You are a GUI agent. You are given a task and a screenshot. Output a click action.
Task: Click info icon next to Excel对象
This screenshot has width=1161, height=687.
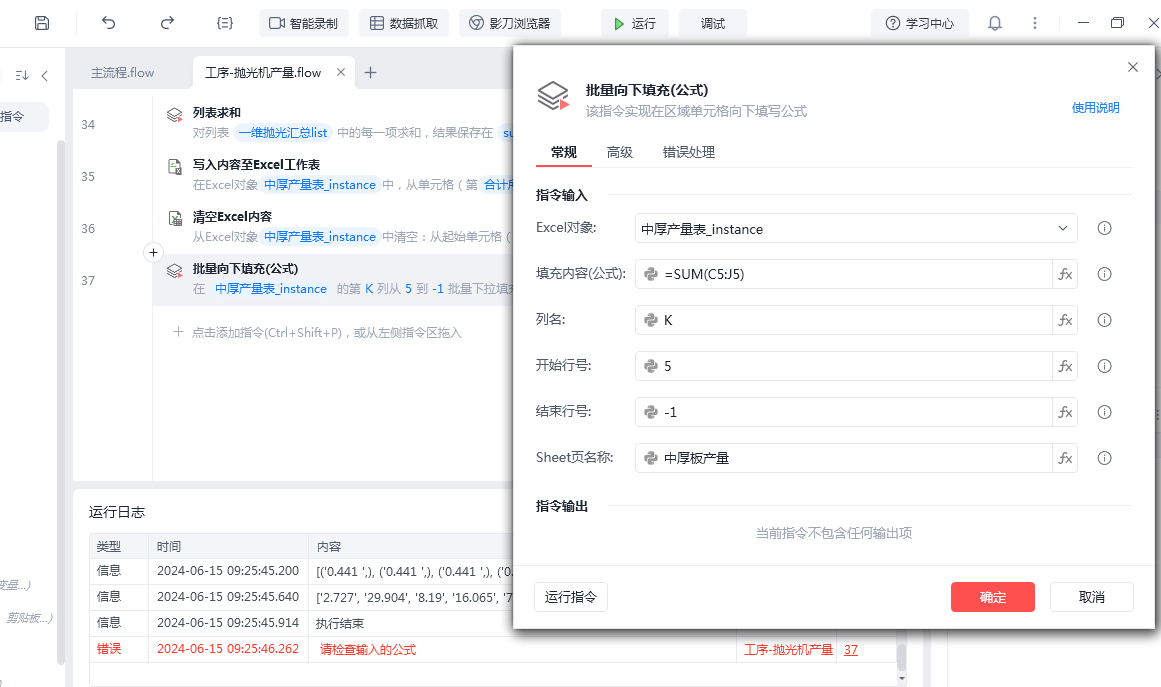pos(1105,228)
